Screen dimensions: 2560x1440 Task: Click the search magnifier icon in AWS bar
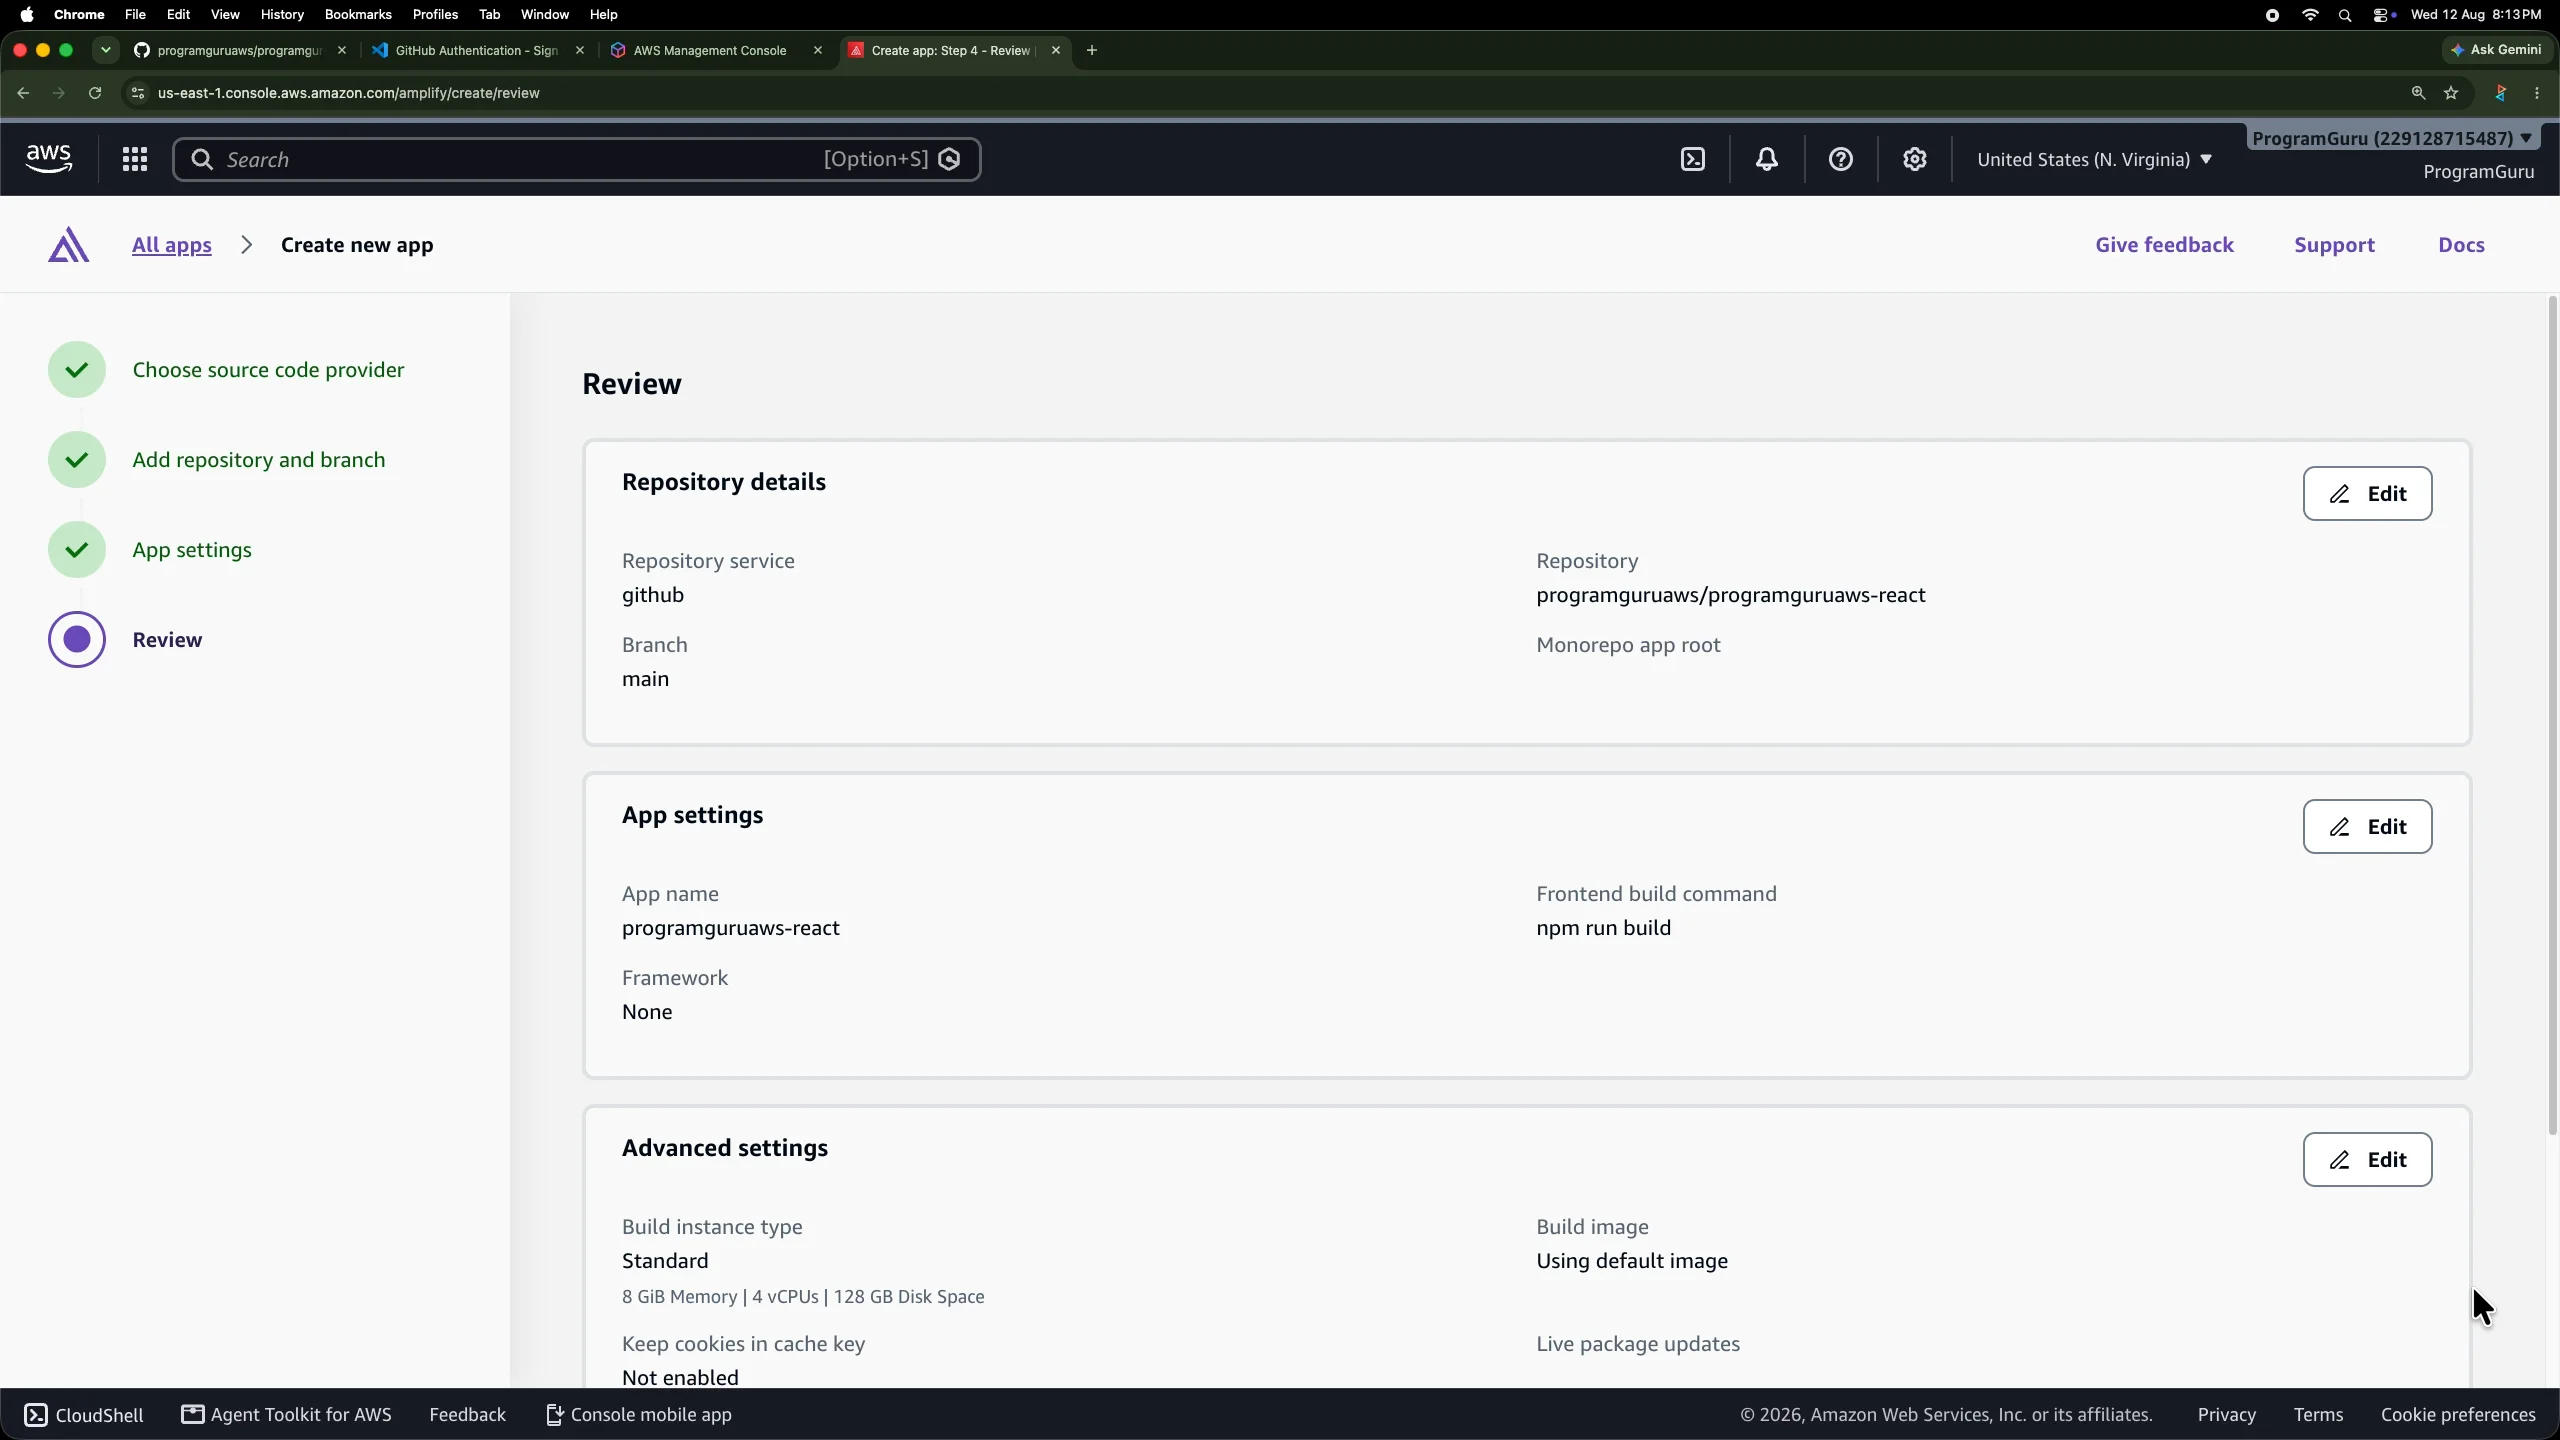pos(202,159)
